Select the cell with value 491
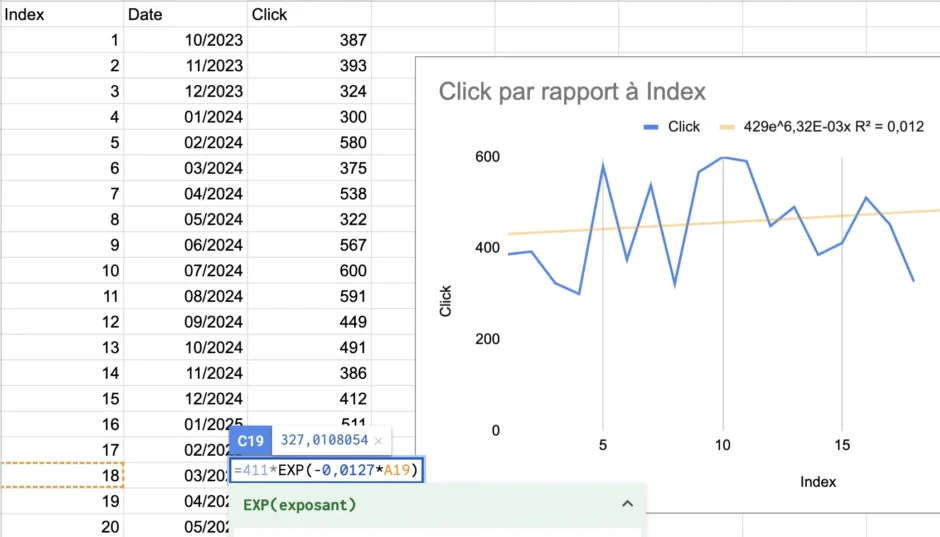Screen dimensions: 940x537 pos(309,348)
